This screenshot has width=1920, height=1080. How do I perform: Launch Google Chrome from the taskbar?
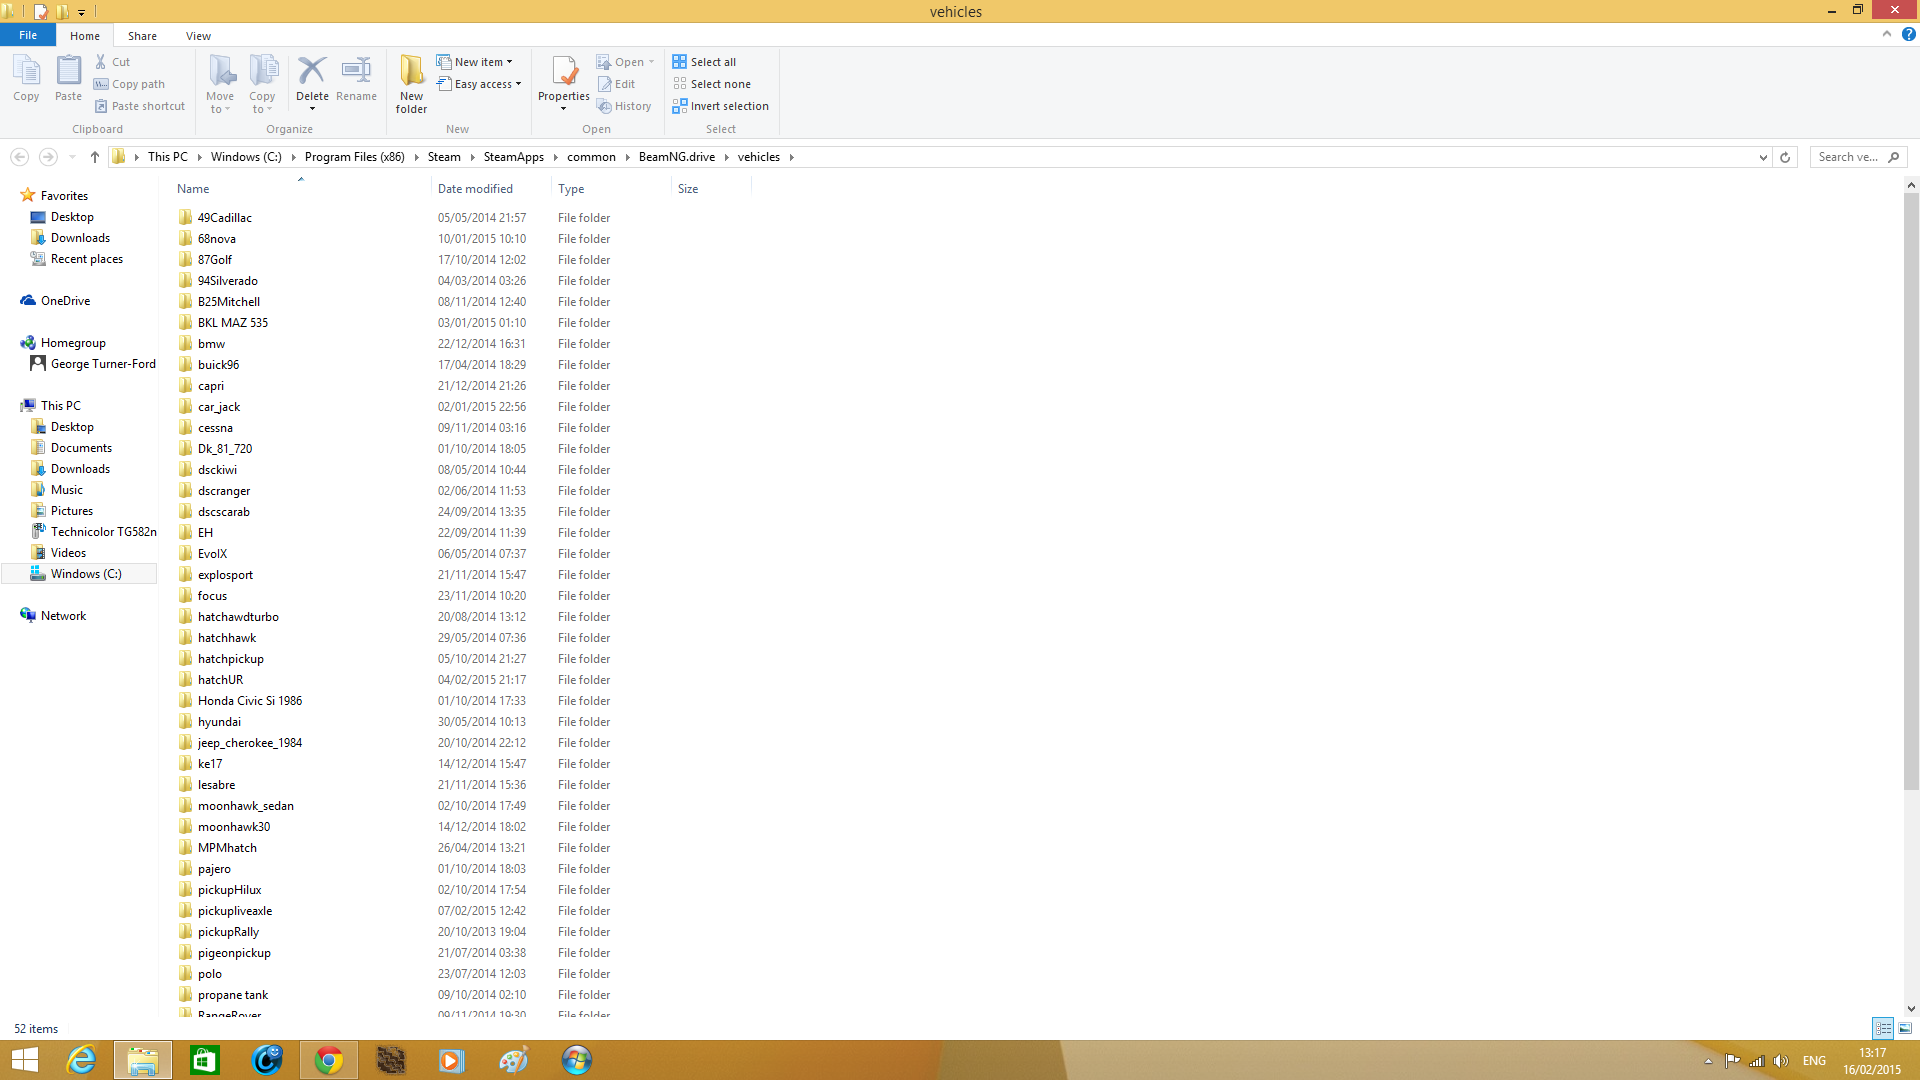(x=329, y=1060)
